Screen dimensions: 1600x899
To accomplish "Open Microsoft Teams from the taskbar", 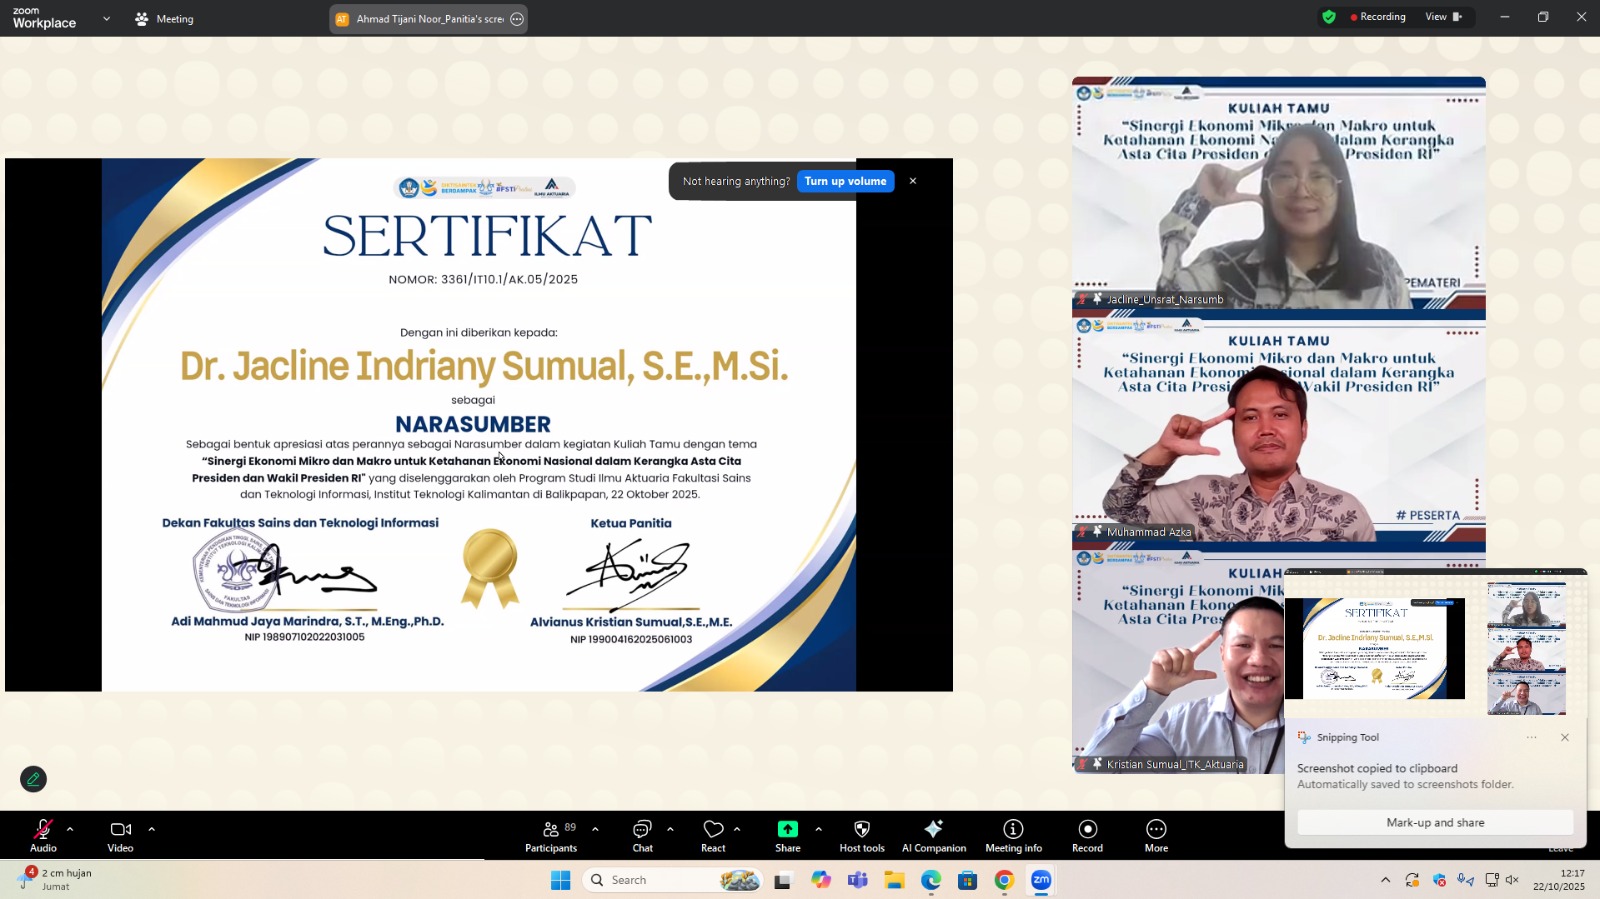I will tap(857, 880).
